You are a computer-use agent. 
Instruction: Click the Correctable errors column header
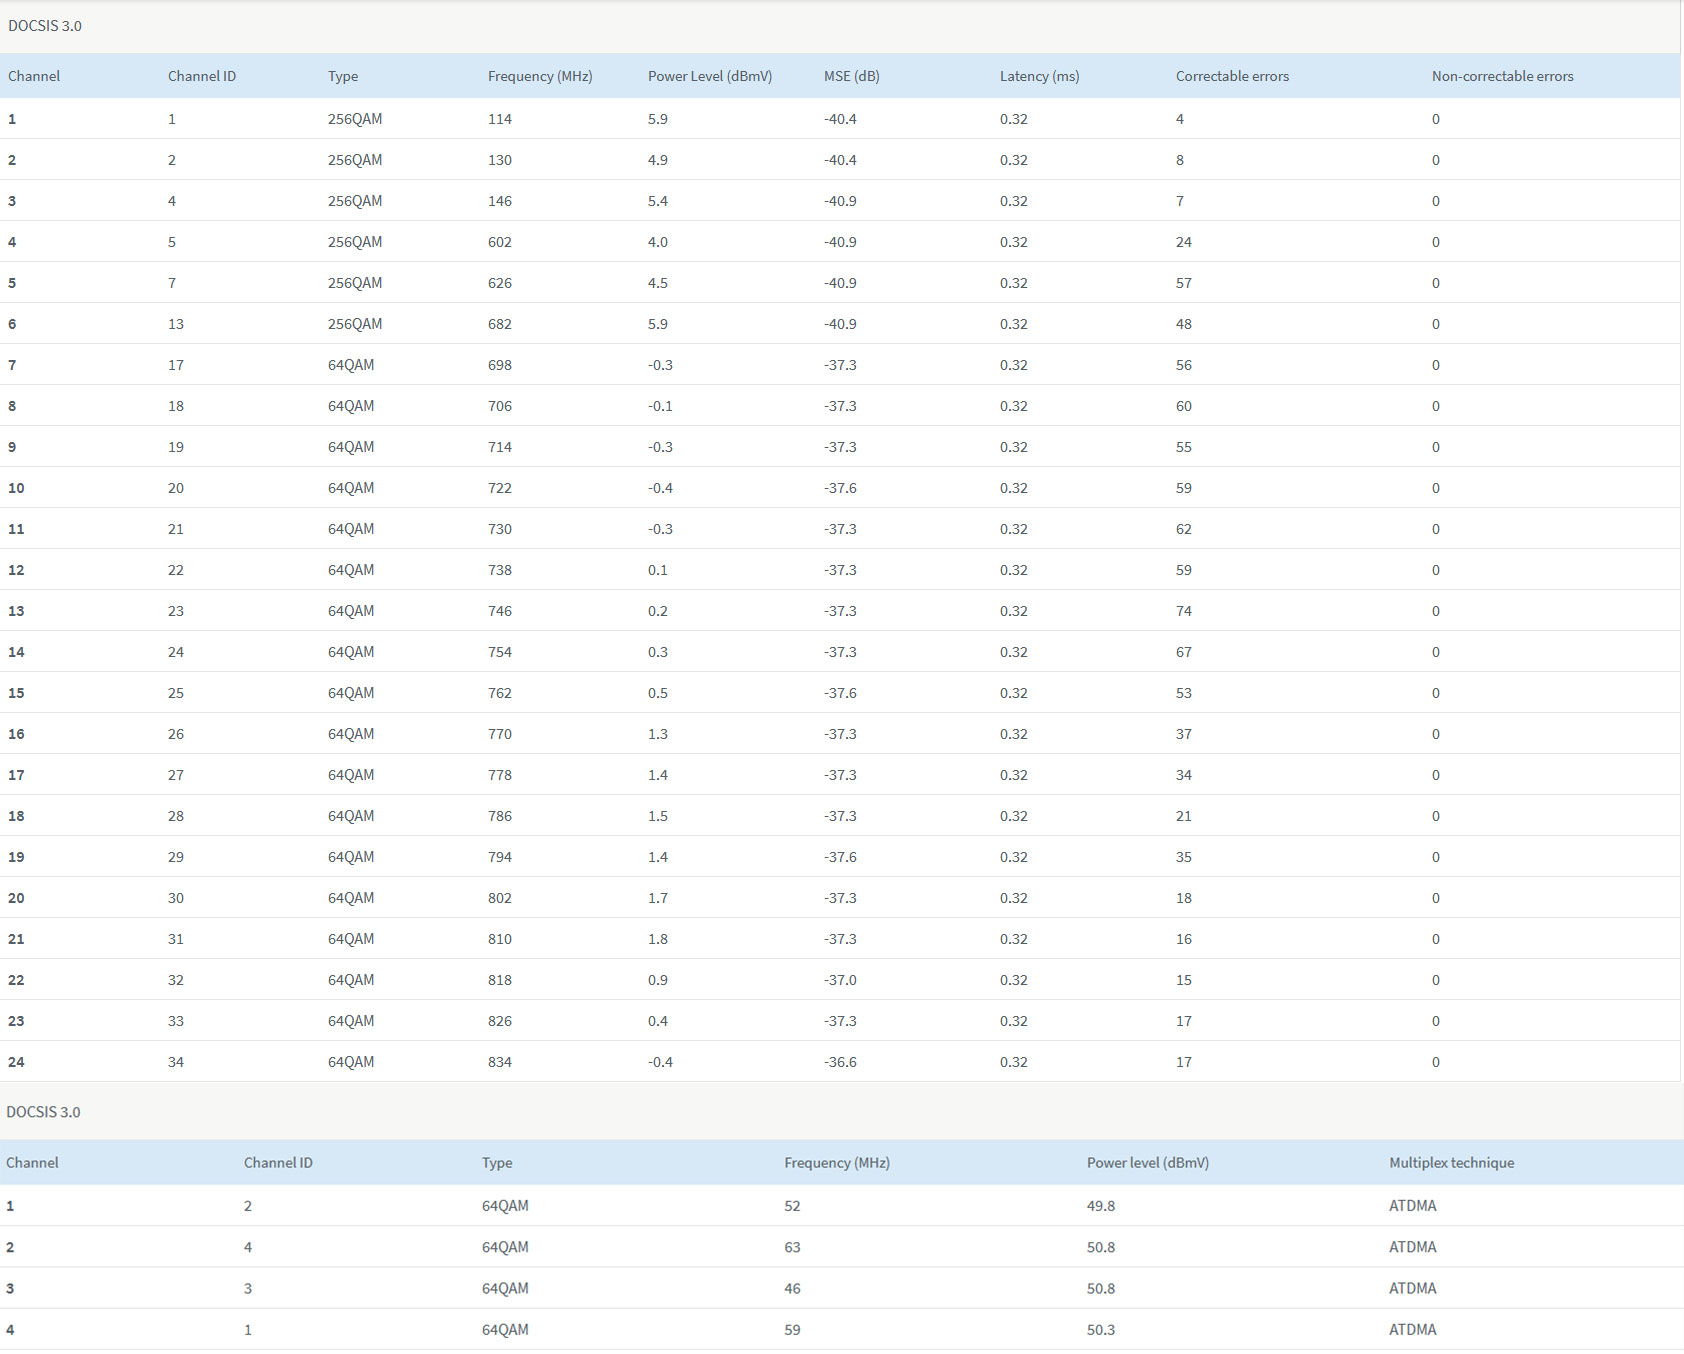coord(1232,76)
